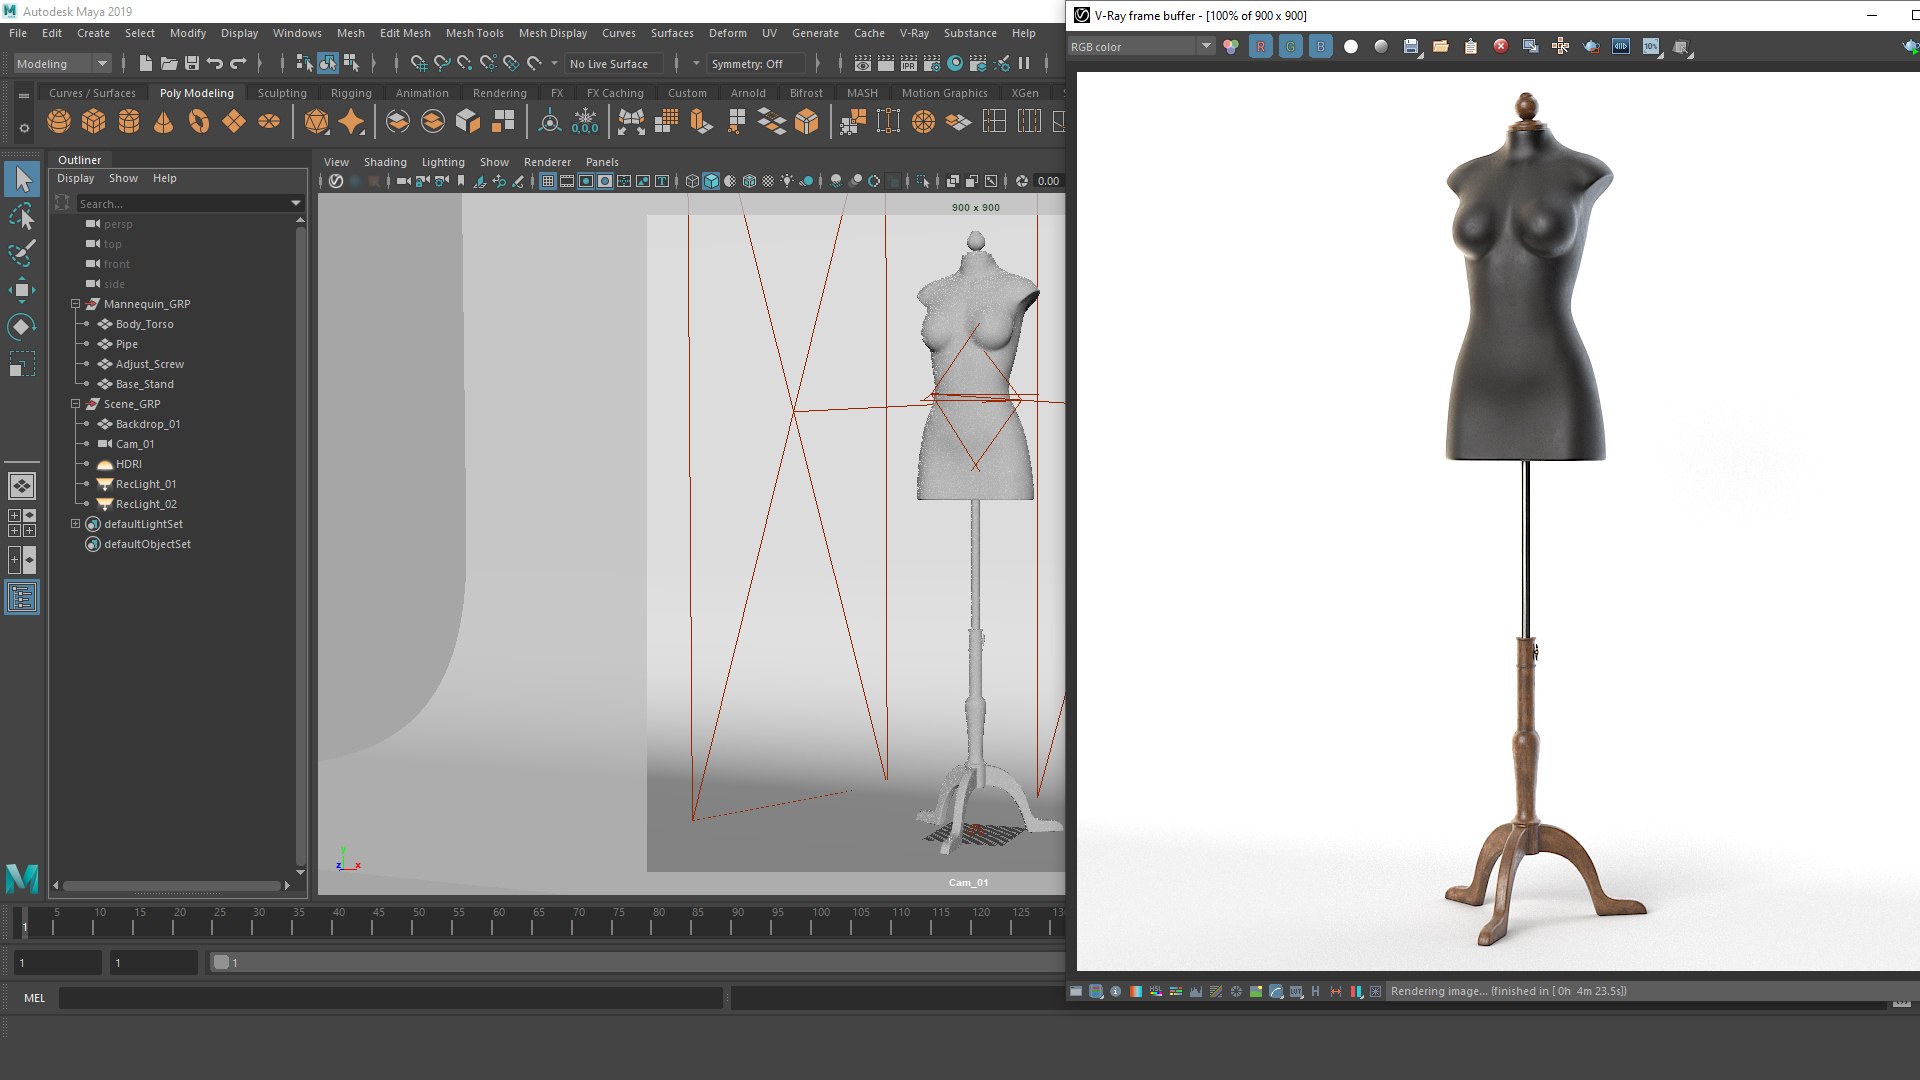The height and width of the screenshot is (1080, 1920).
Task: Create a polygon sphere from the shelf
Action: coord(59,122)
